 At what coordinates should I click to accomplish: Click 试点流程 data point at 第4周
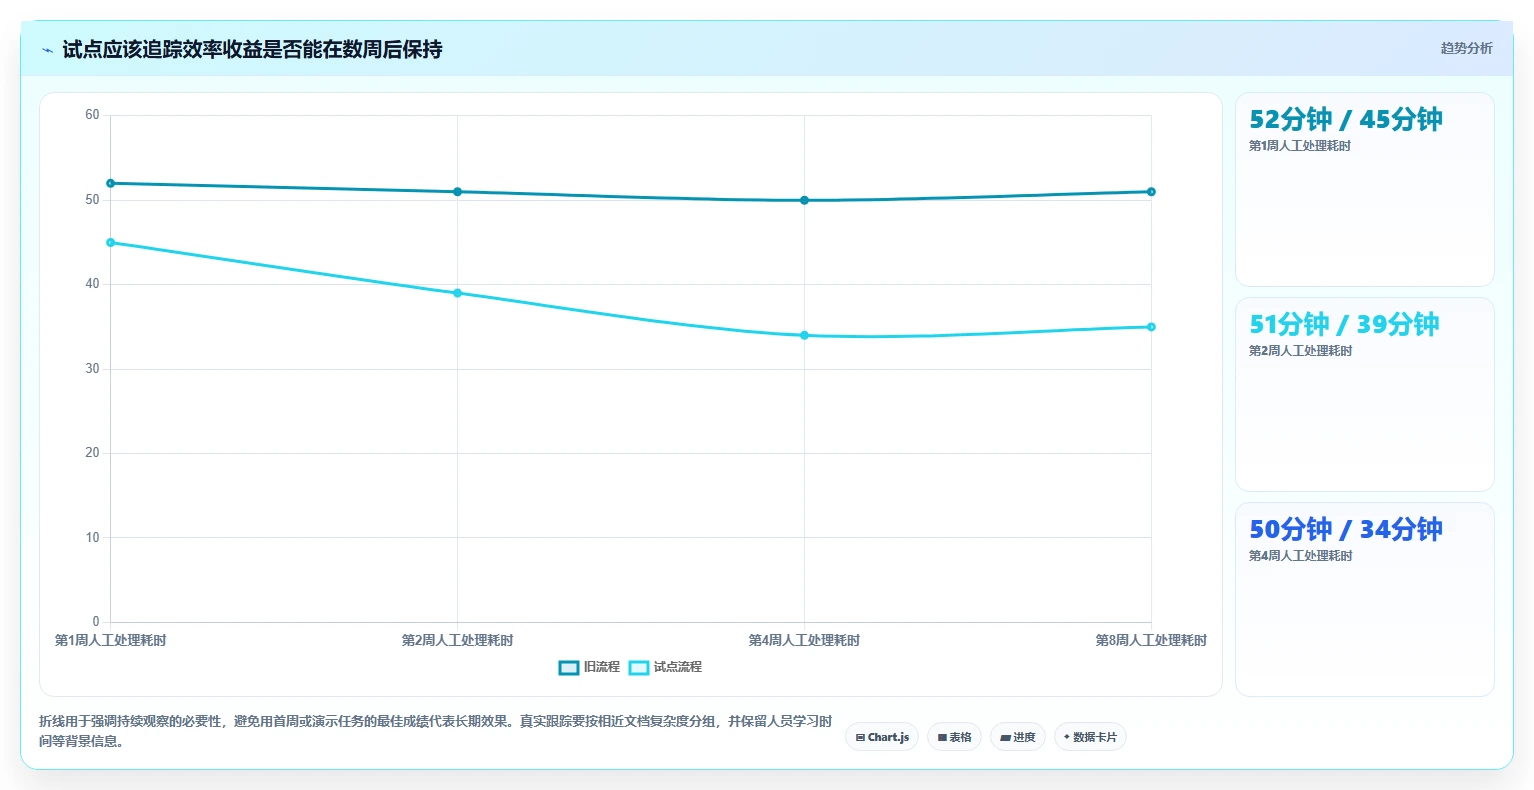804,335
